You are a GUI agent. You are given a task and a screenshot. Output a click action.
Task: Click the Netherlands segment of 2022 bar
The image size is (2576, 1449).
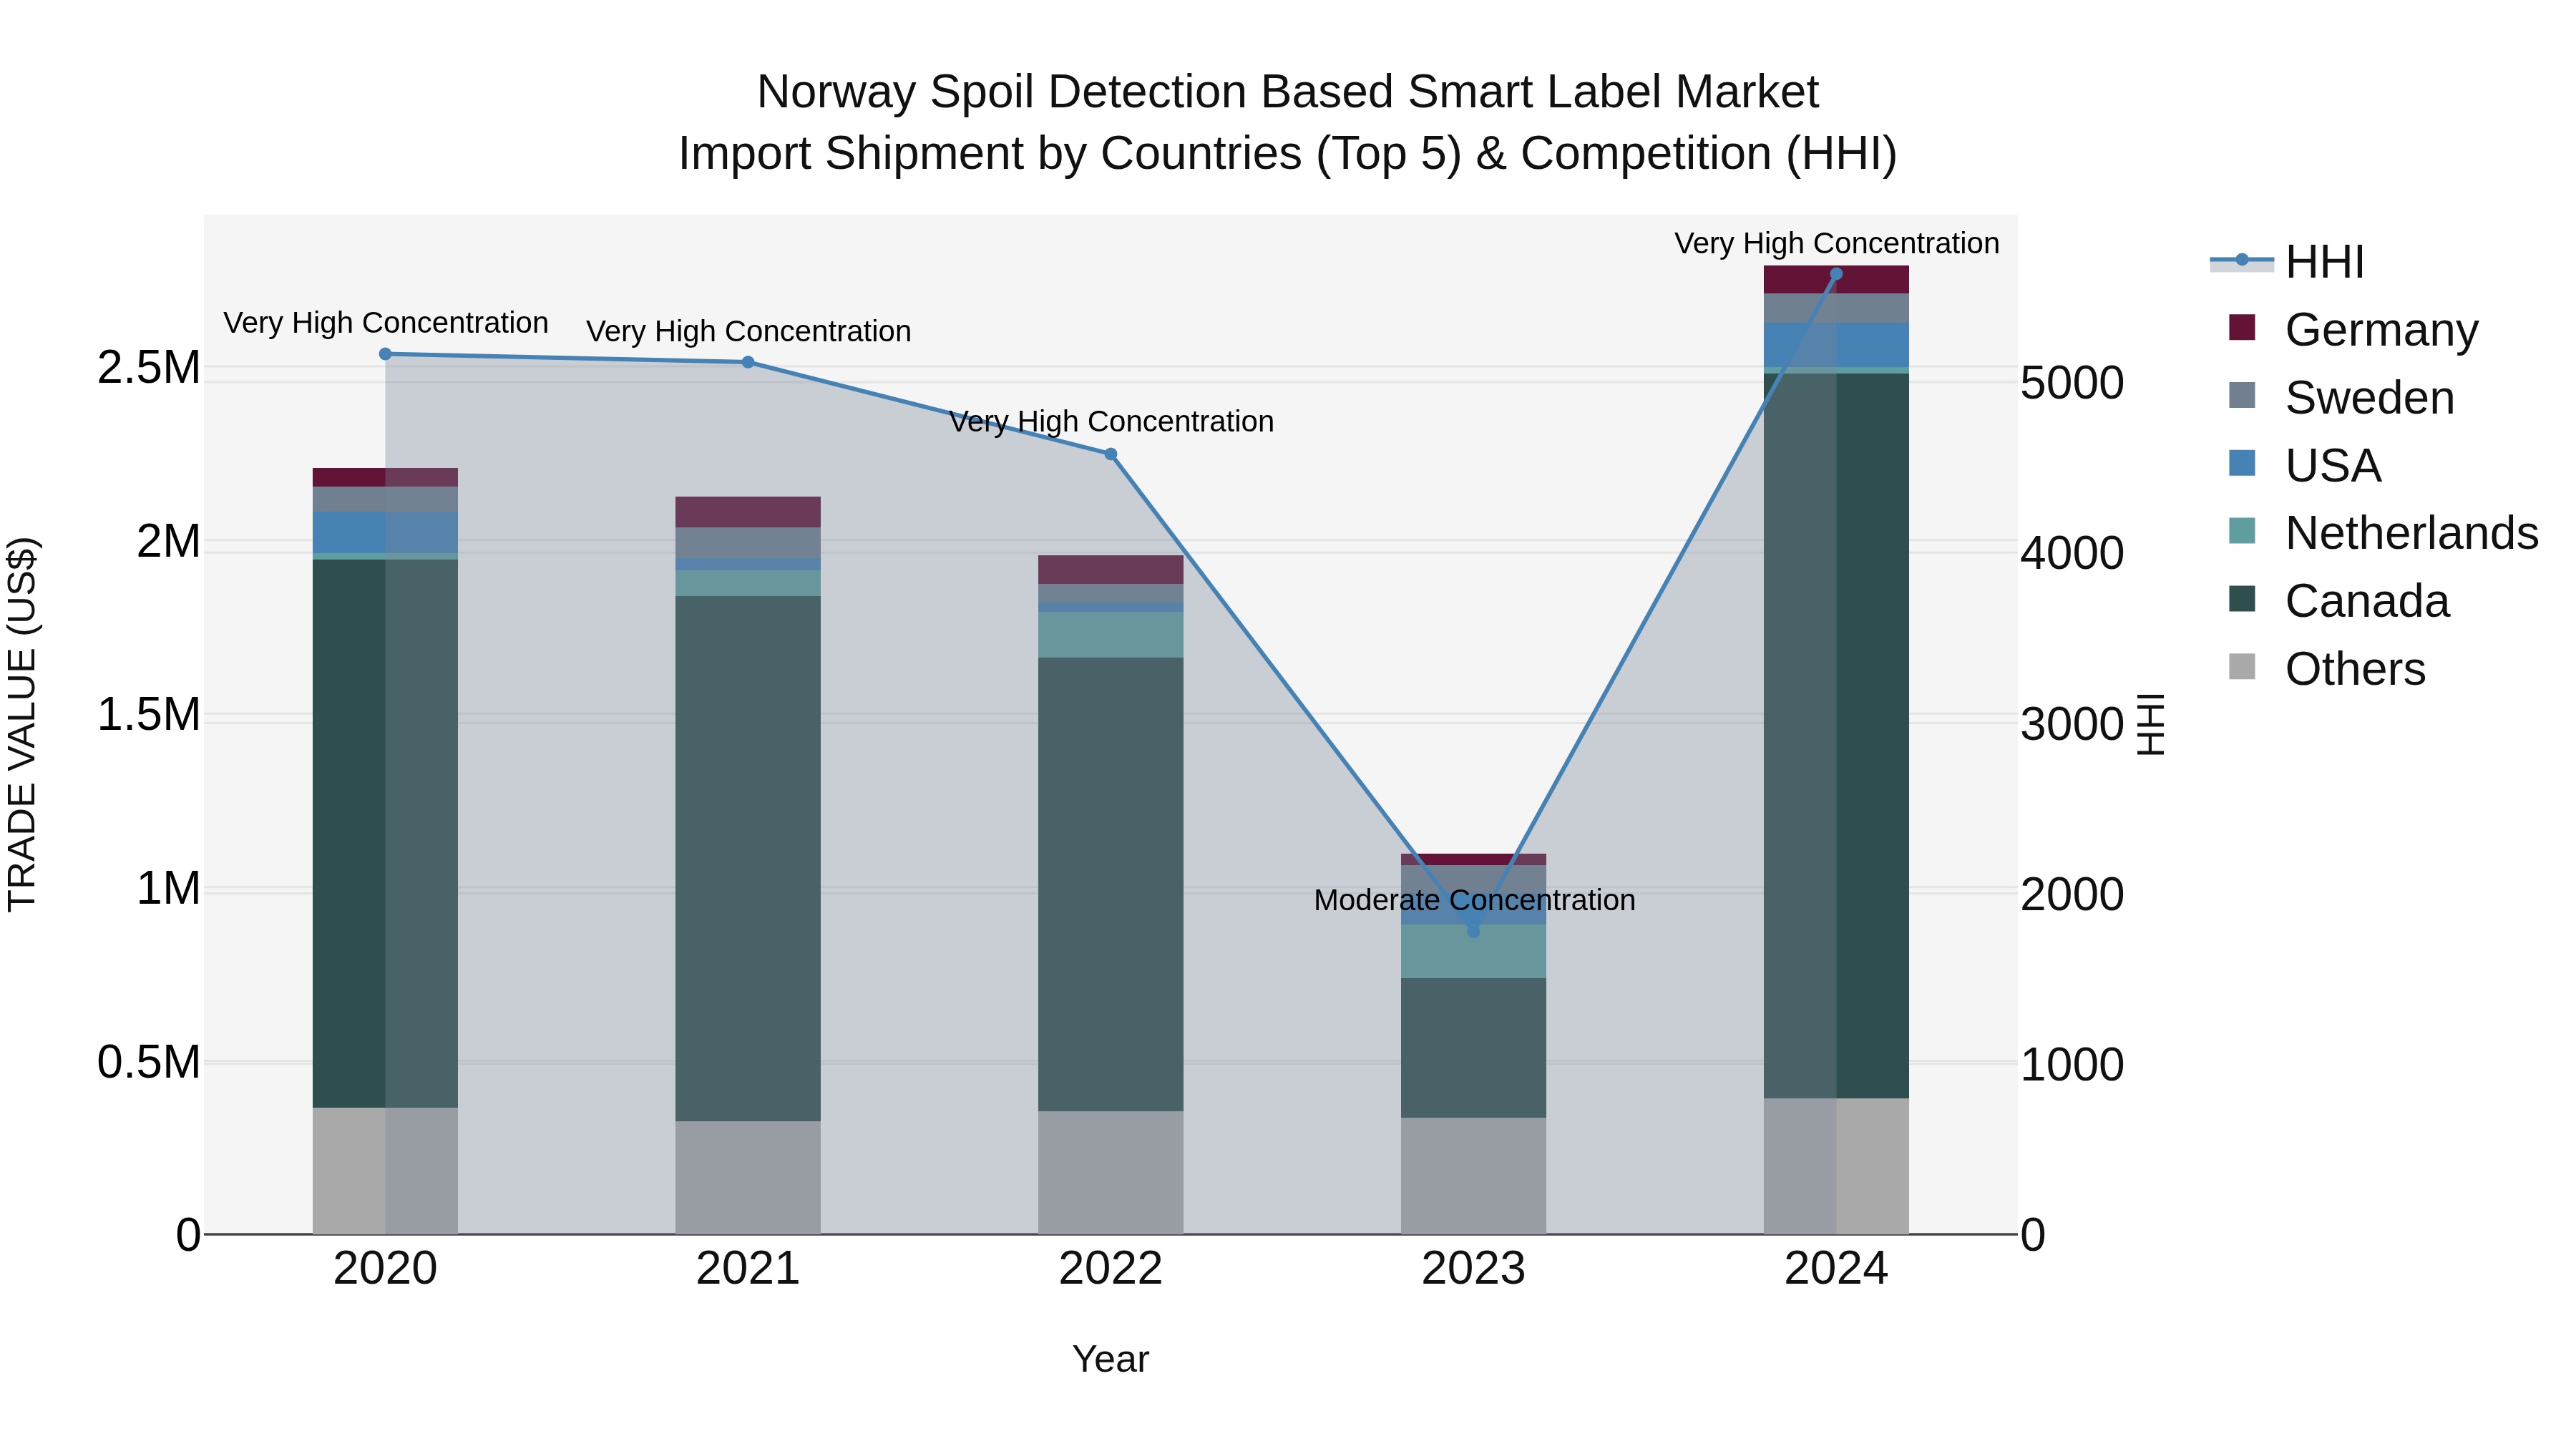1110,634
